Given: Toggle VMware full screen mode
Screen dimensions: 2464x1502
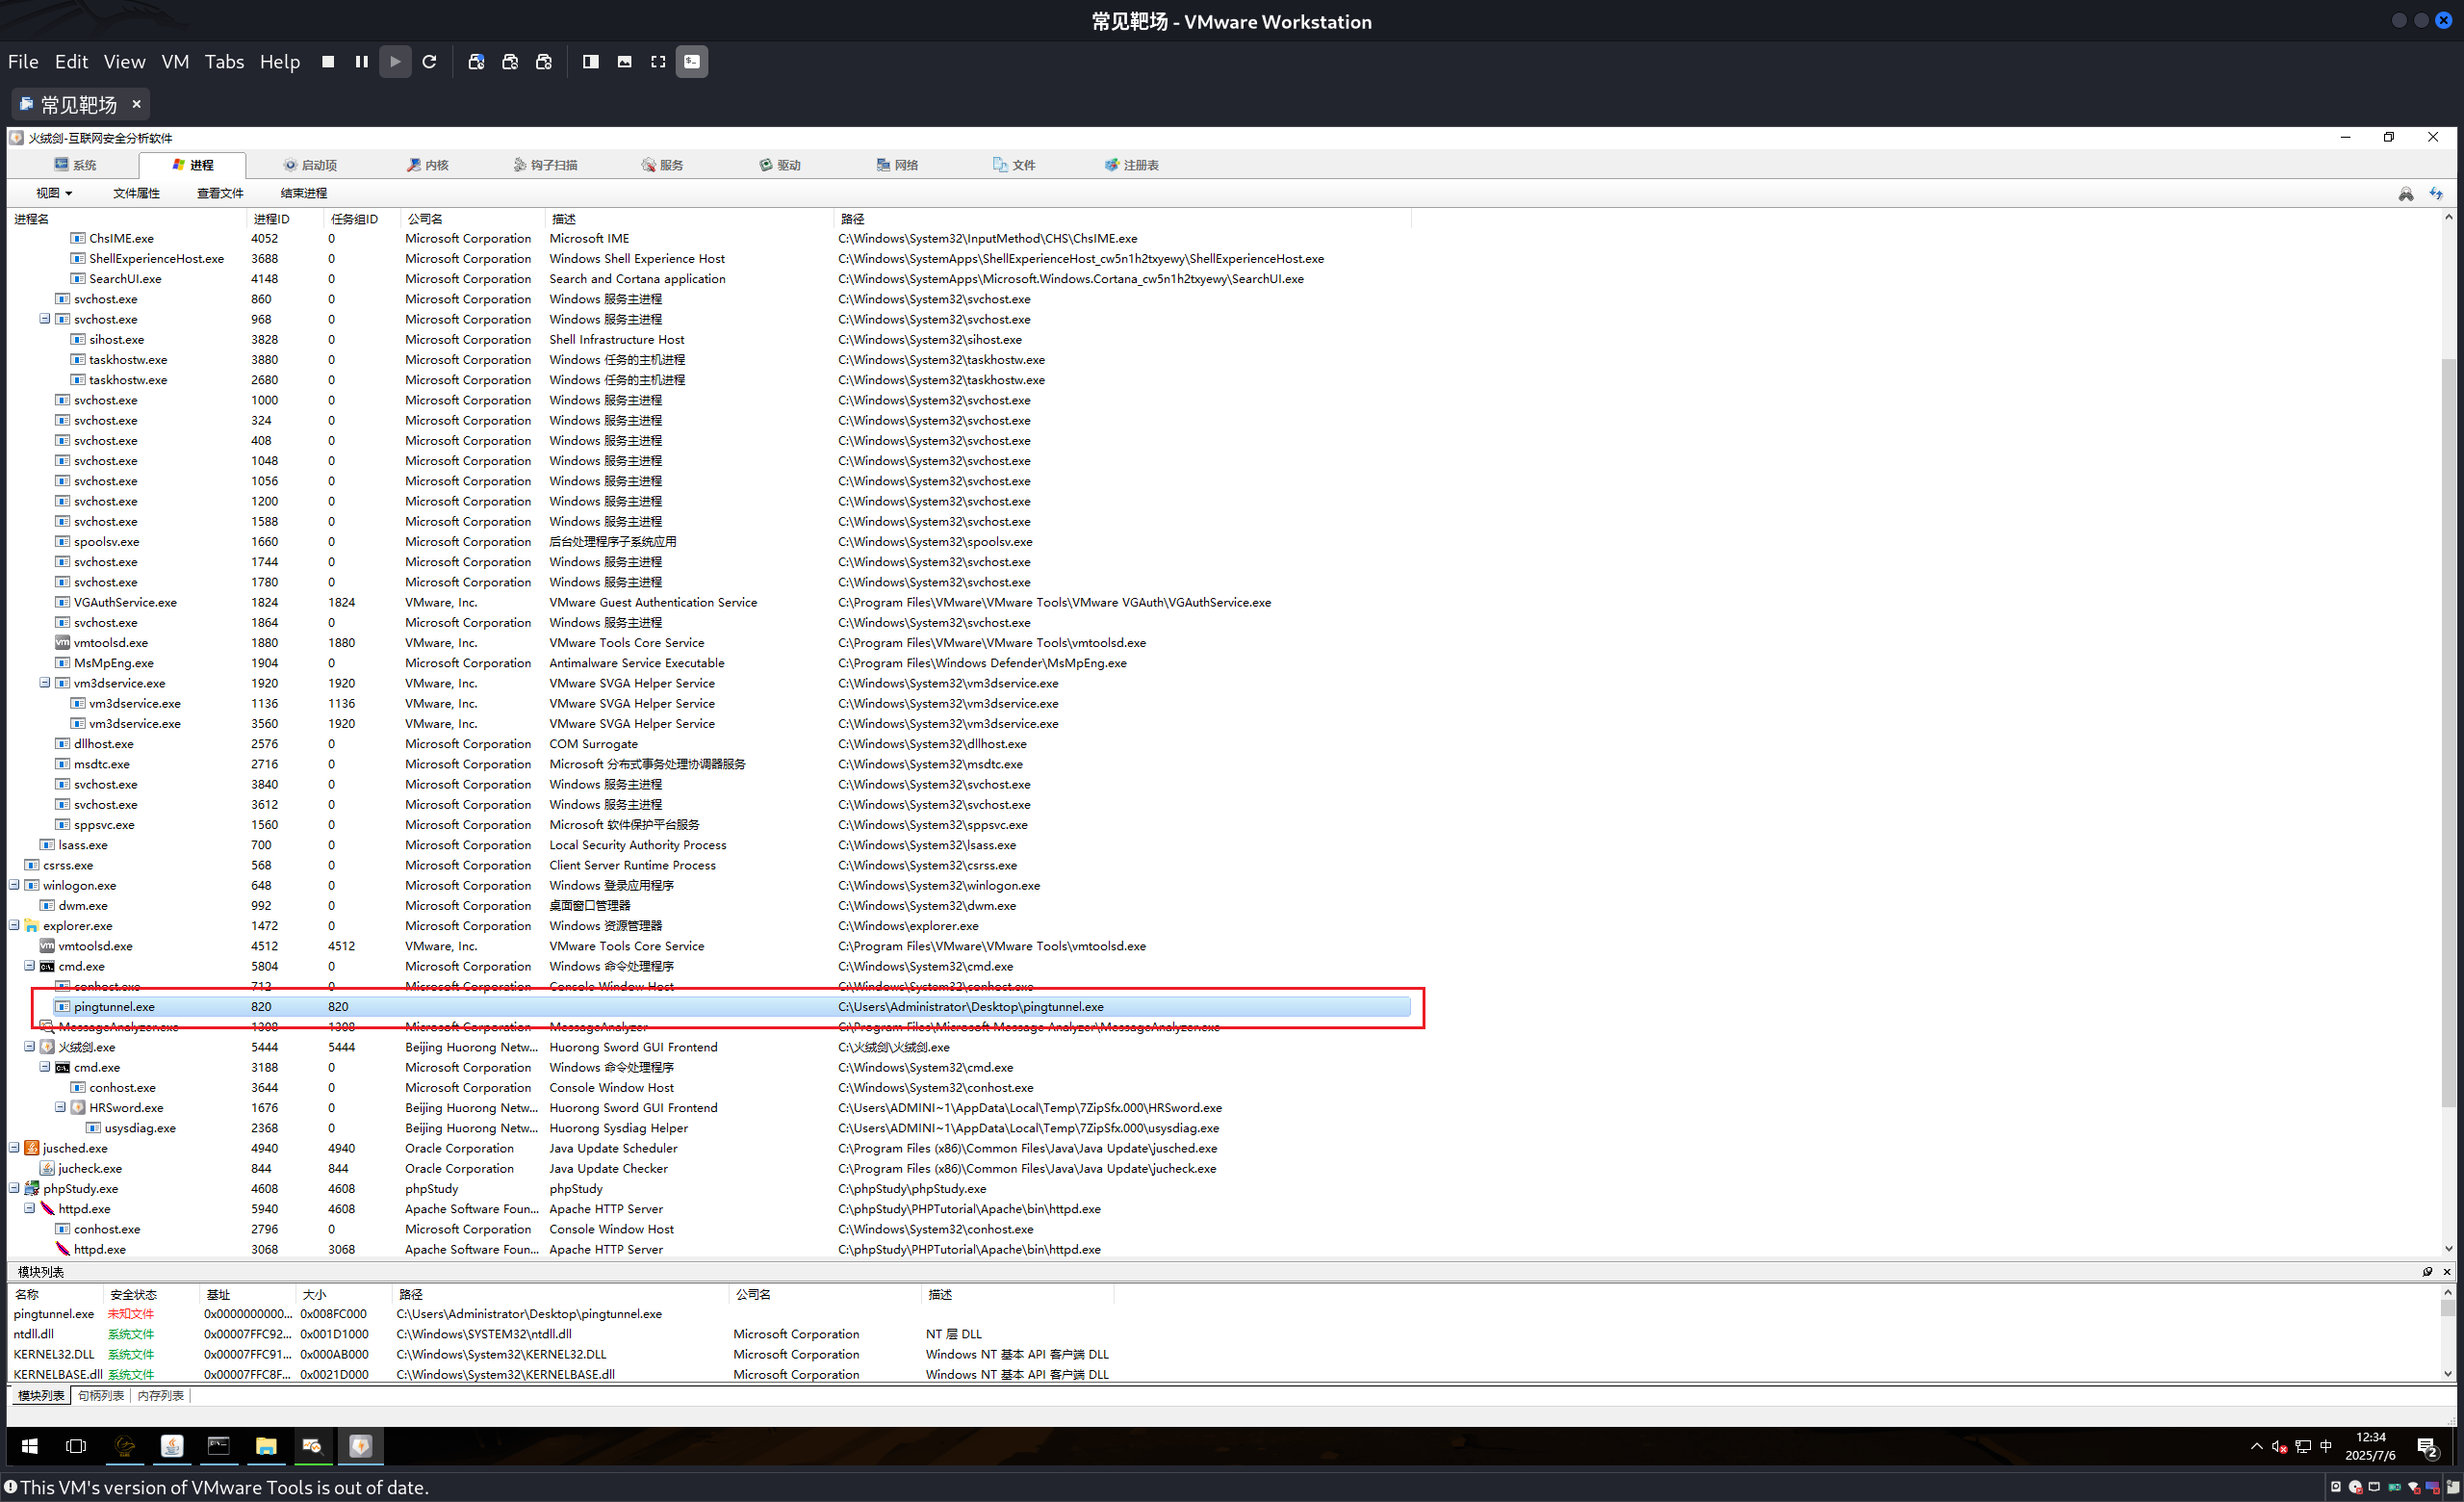Looking at the screenshot, I should (x=658, y=62).
